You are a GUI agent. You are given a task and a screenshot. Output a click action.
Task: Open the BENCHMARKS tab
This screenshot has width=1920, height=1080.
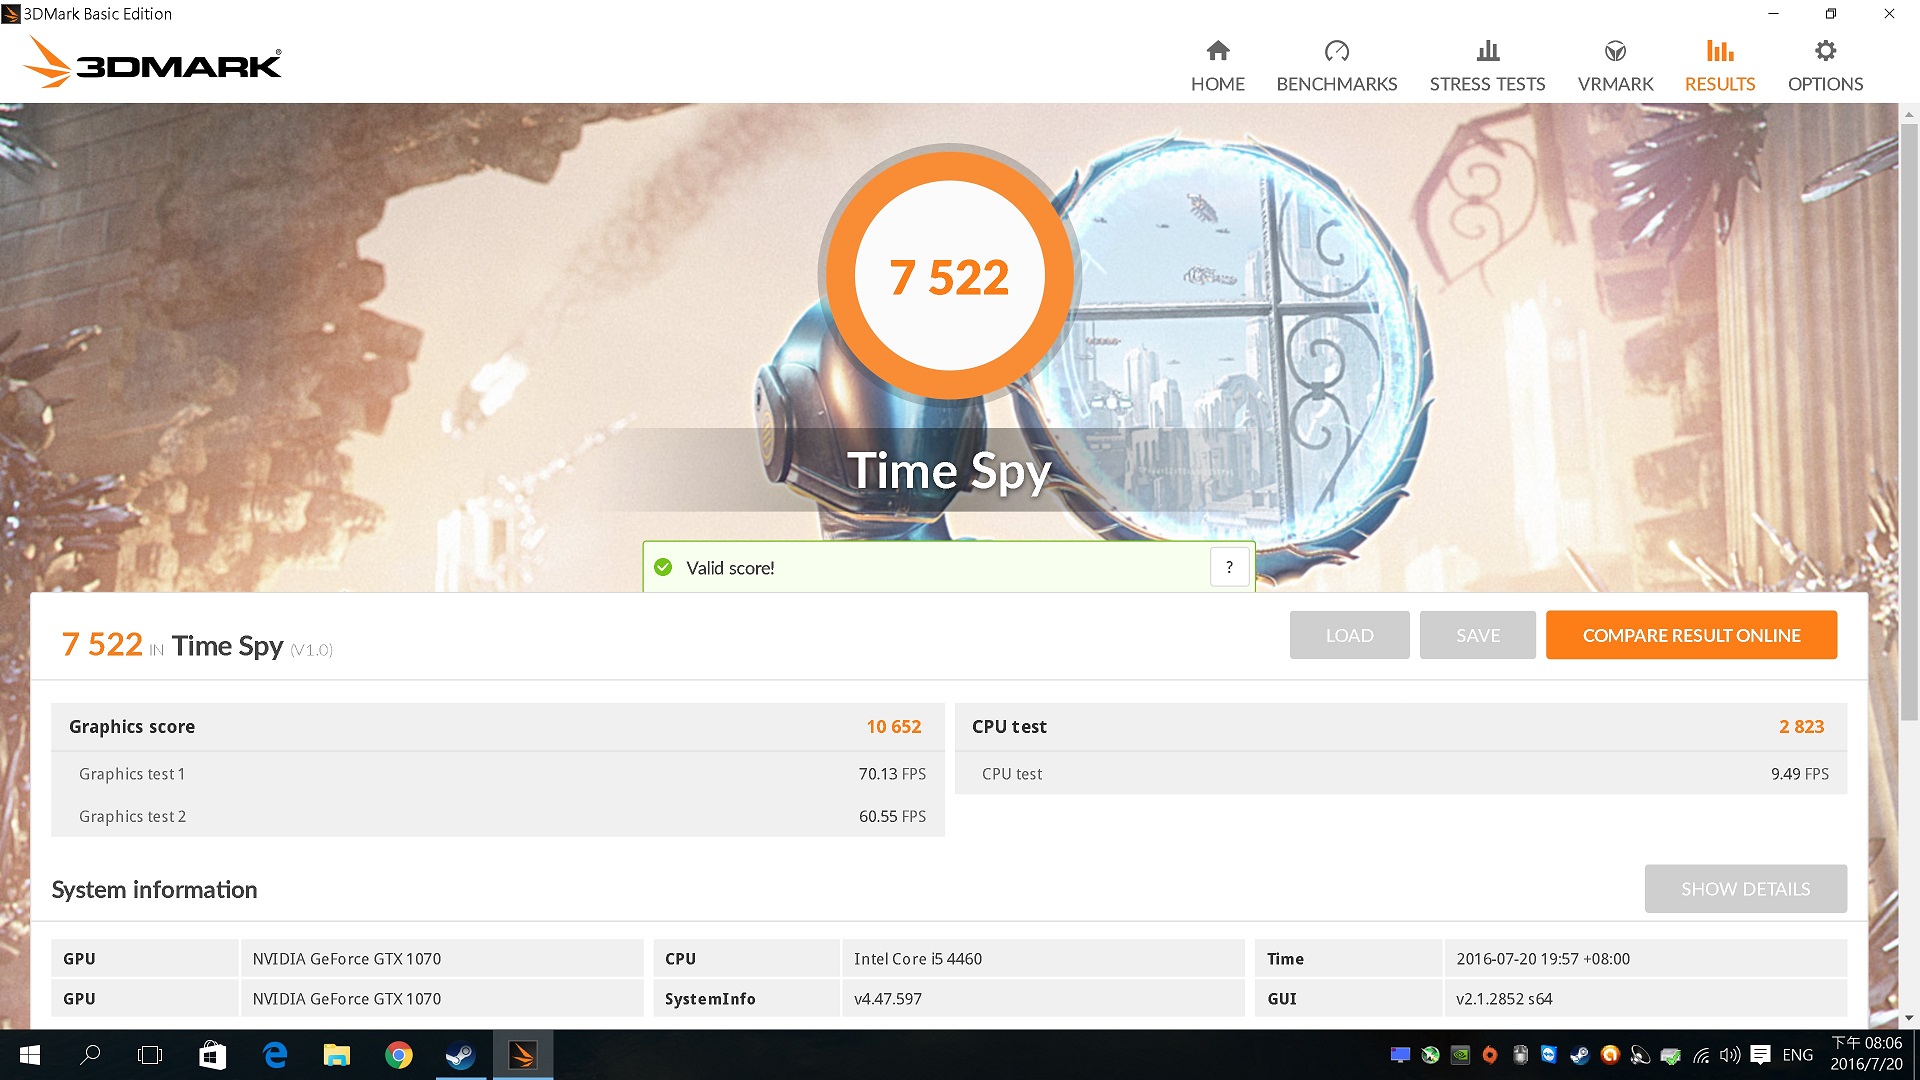coord(1337,66)
